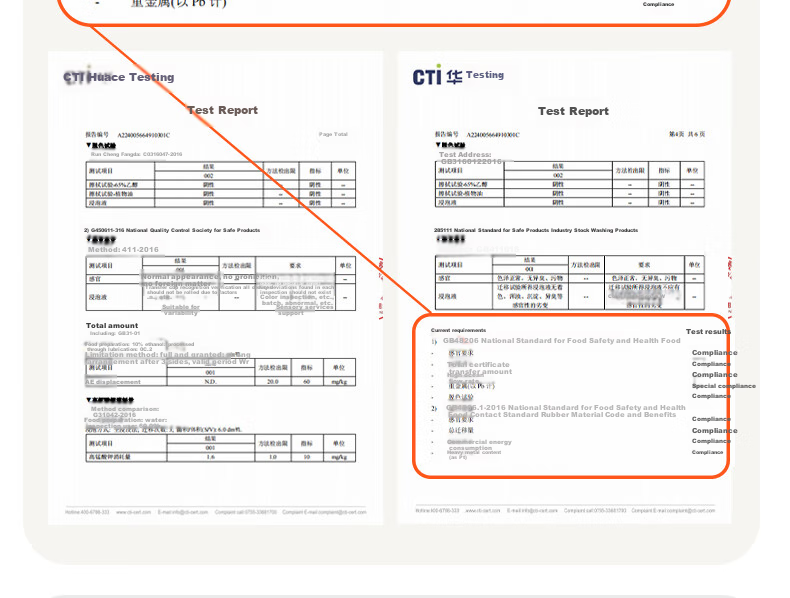Click the N.D. result cell in left table
Viewport: 790px width, 598px height.
[211, 382]
